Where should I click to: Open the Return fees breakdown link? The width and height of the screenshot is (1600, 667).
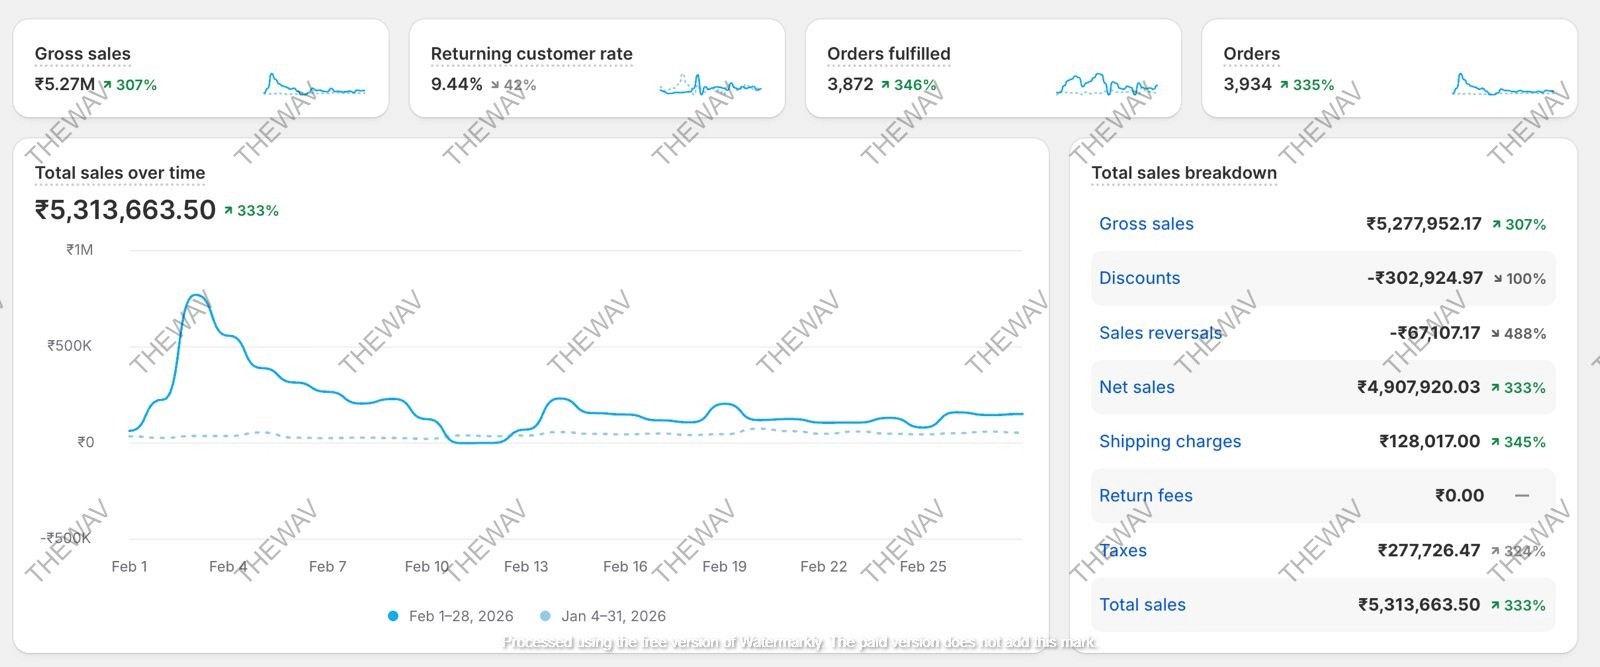tap(1146, 495)
